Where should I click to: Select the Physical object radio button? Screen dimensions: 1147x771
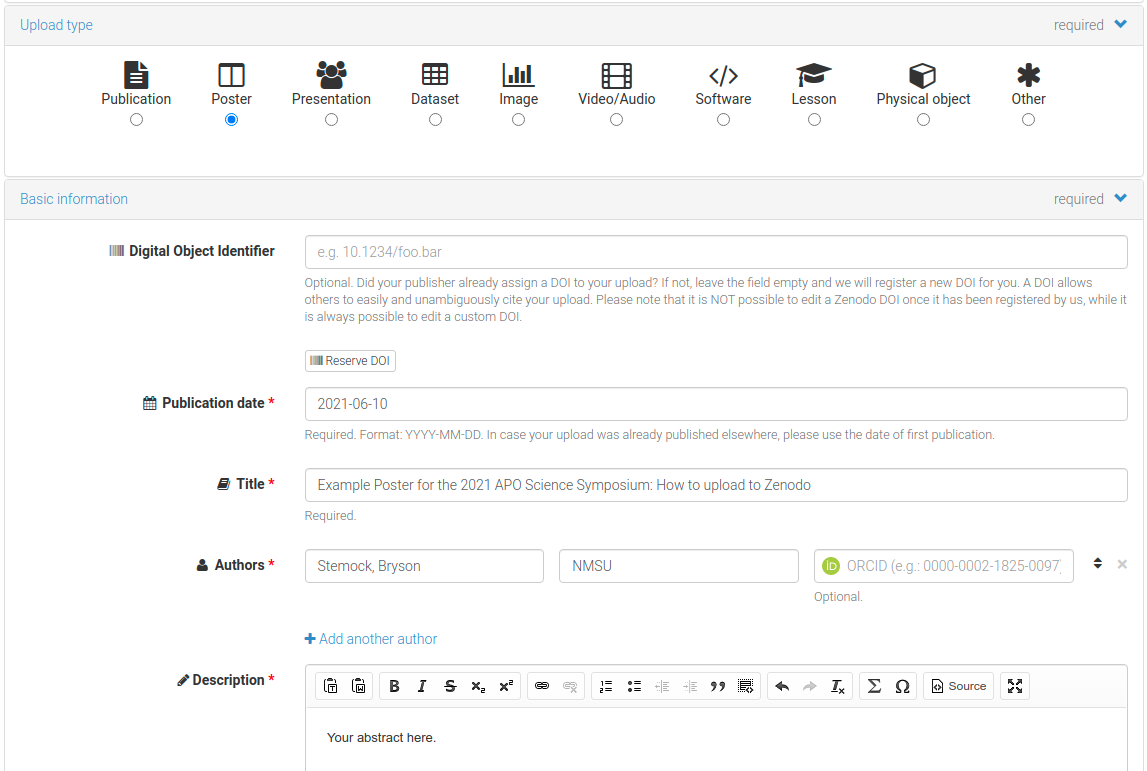click(923, 120)
